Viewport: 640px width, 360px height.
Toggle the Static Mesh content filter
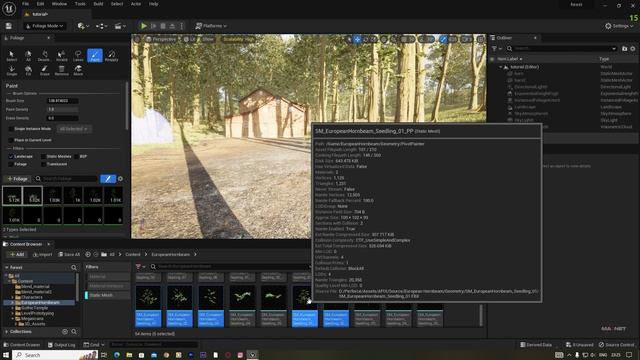[x=107, y=295]
